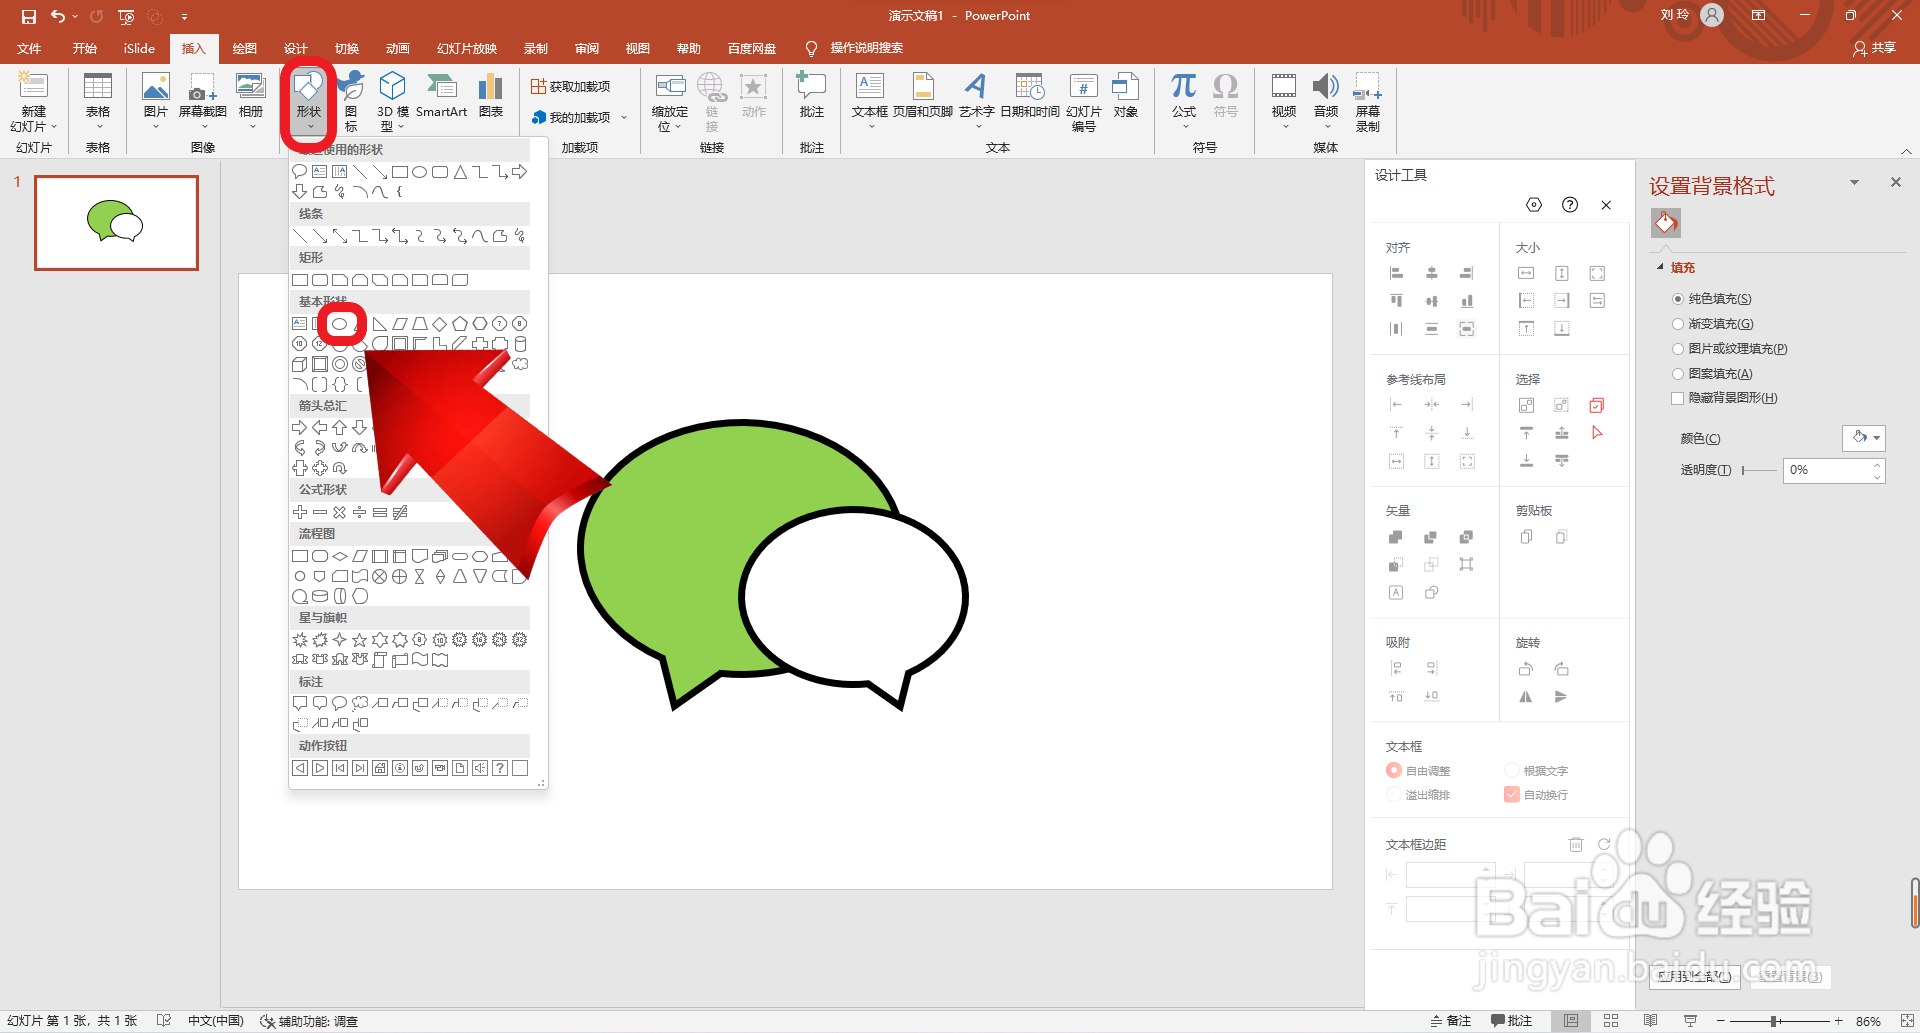Switch to the iSlide tab
The image size is (1920, 1033).
[139, 48]
